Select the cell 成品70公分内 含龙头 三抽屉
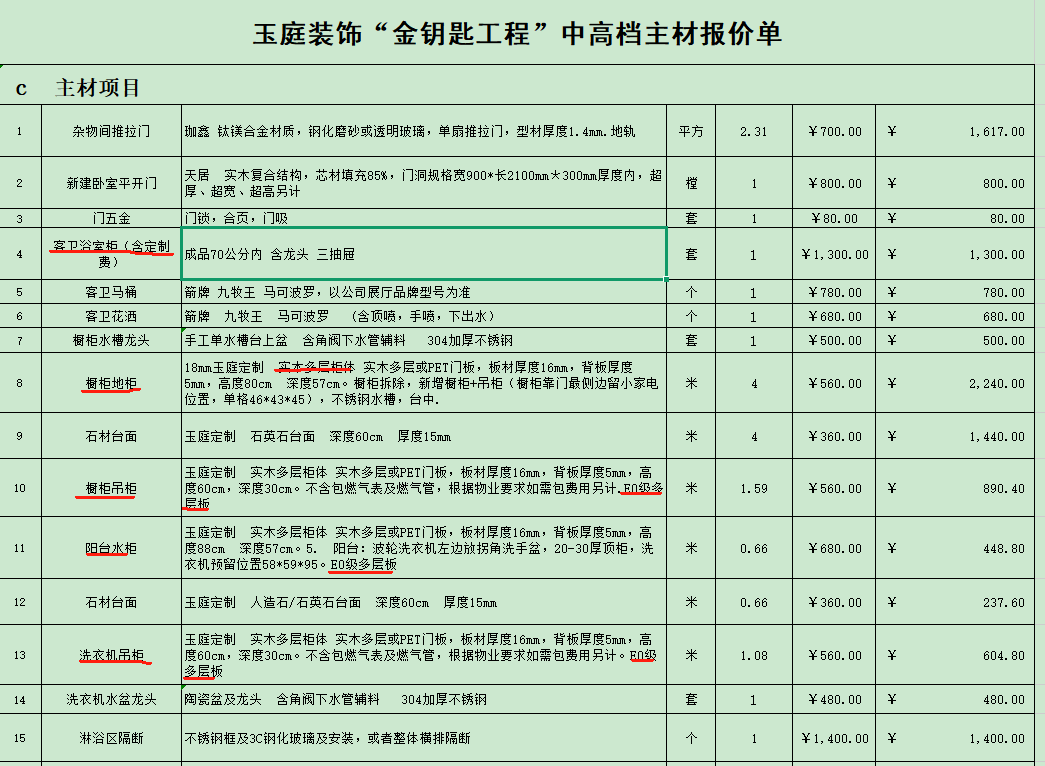The width and height of the screenshot is (1045, 766). coord(422,254)
